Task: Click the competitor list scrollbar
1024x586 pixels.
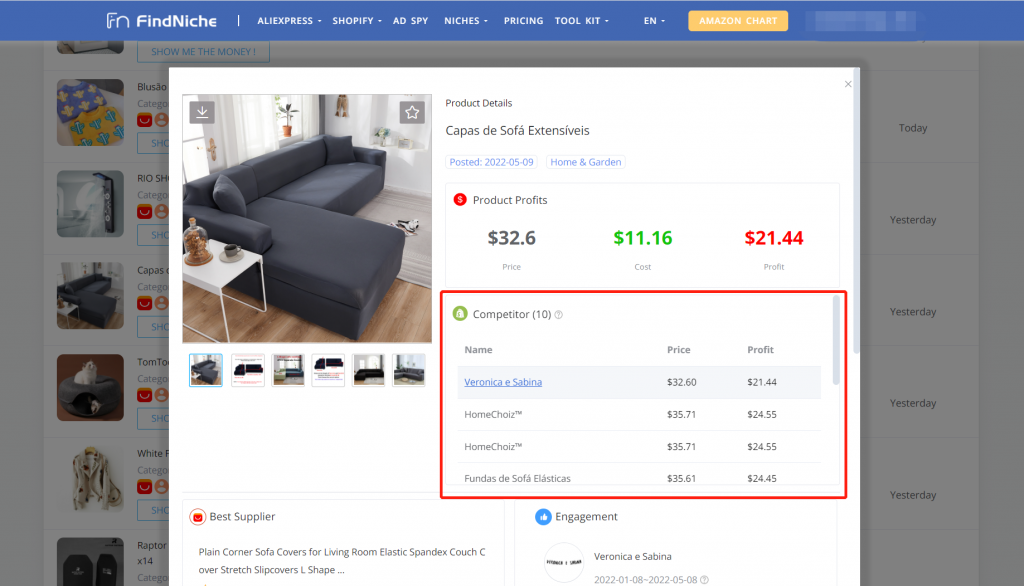Action: coord(836,340)
